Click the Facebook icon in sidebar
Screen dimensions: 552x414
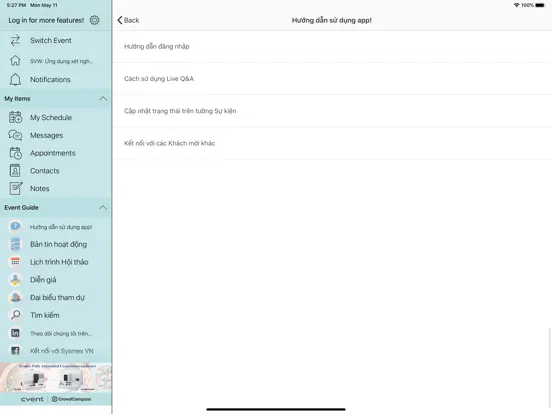tap(15, 351)
